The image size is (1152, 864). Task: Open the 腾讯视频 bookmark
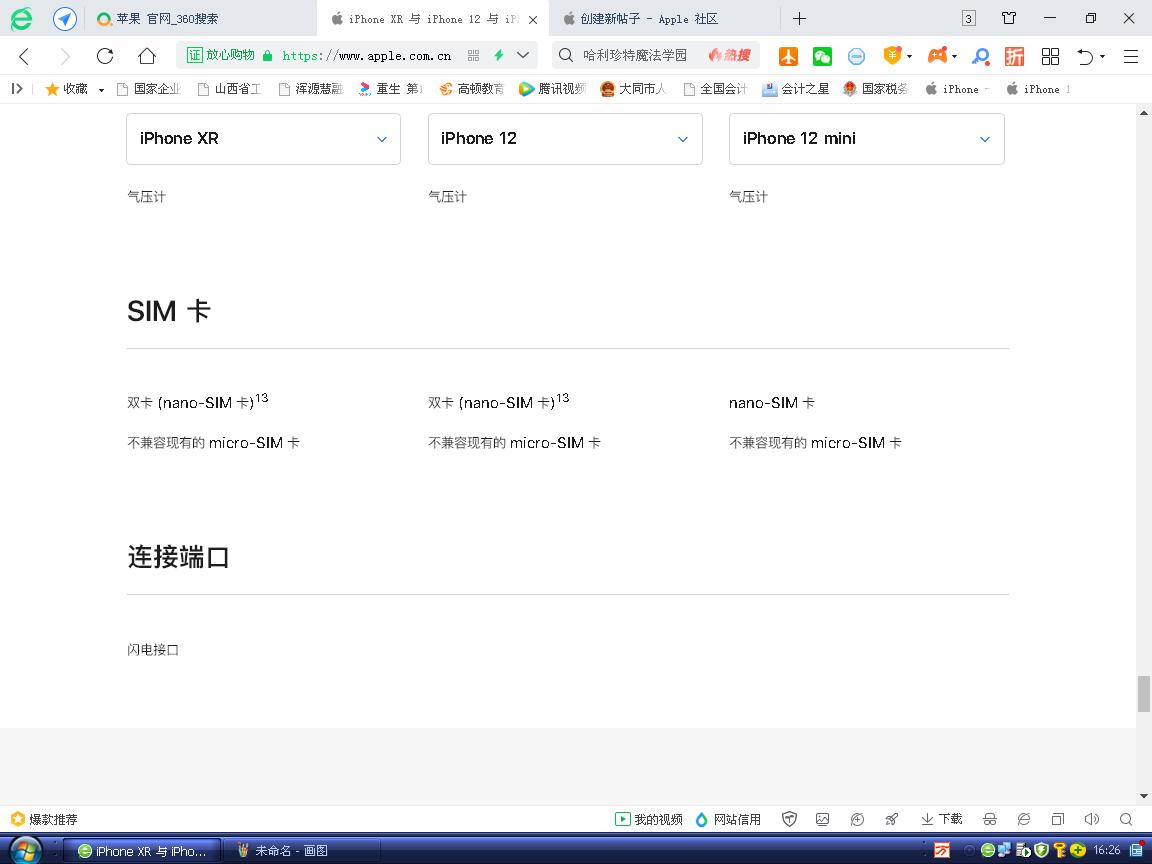(552, 89)
